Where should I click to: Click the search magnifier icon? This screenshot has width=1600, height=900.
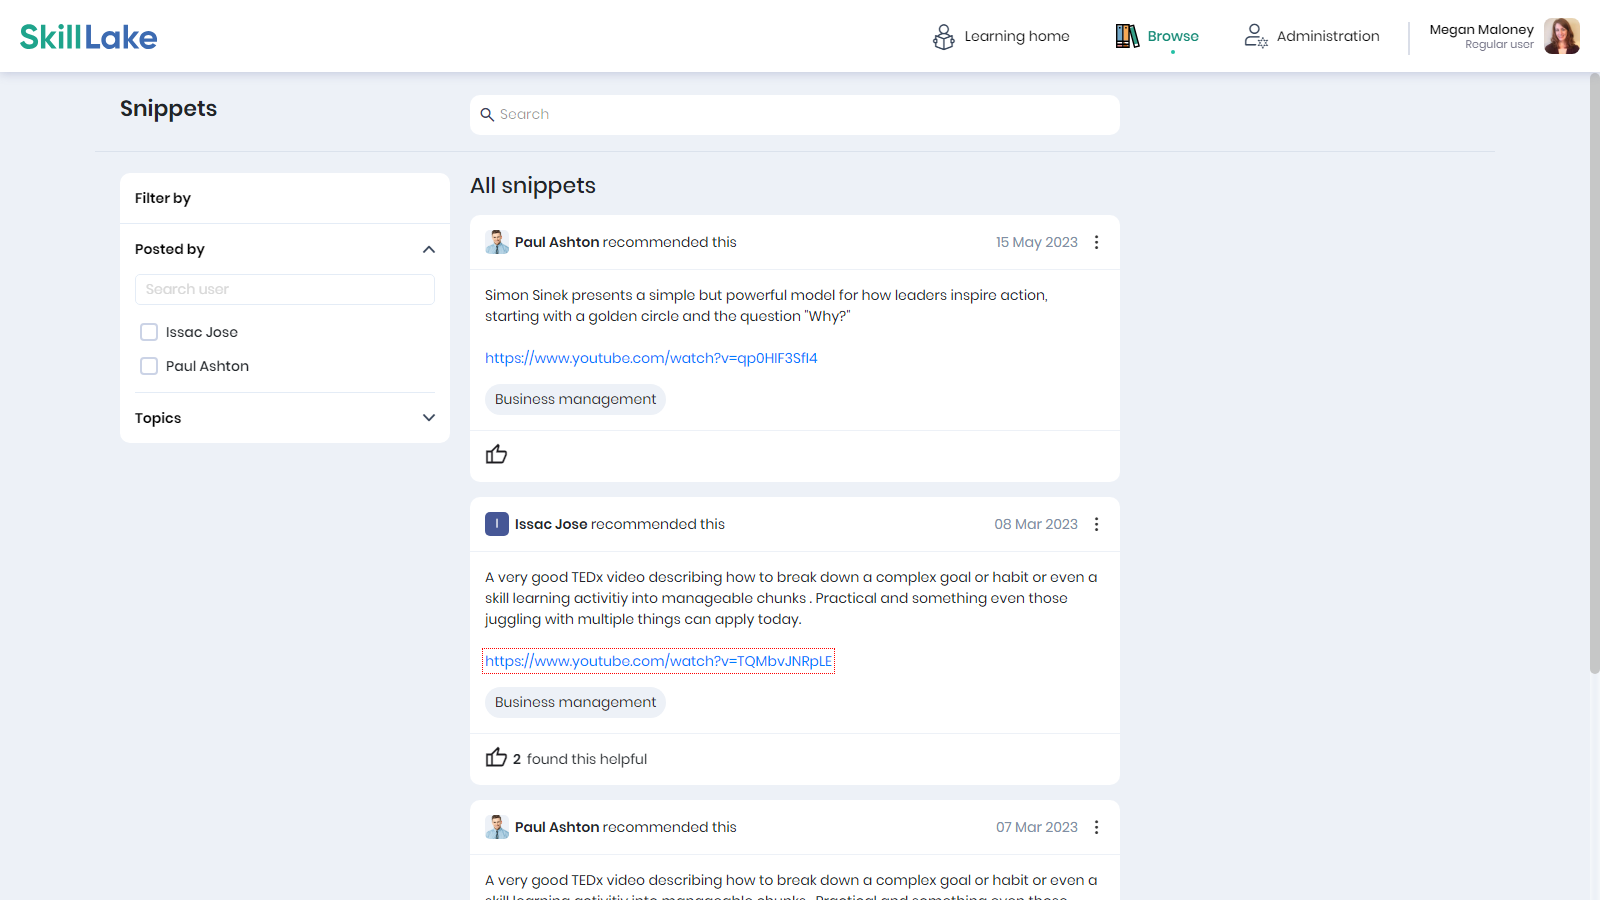(487, 115)
